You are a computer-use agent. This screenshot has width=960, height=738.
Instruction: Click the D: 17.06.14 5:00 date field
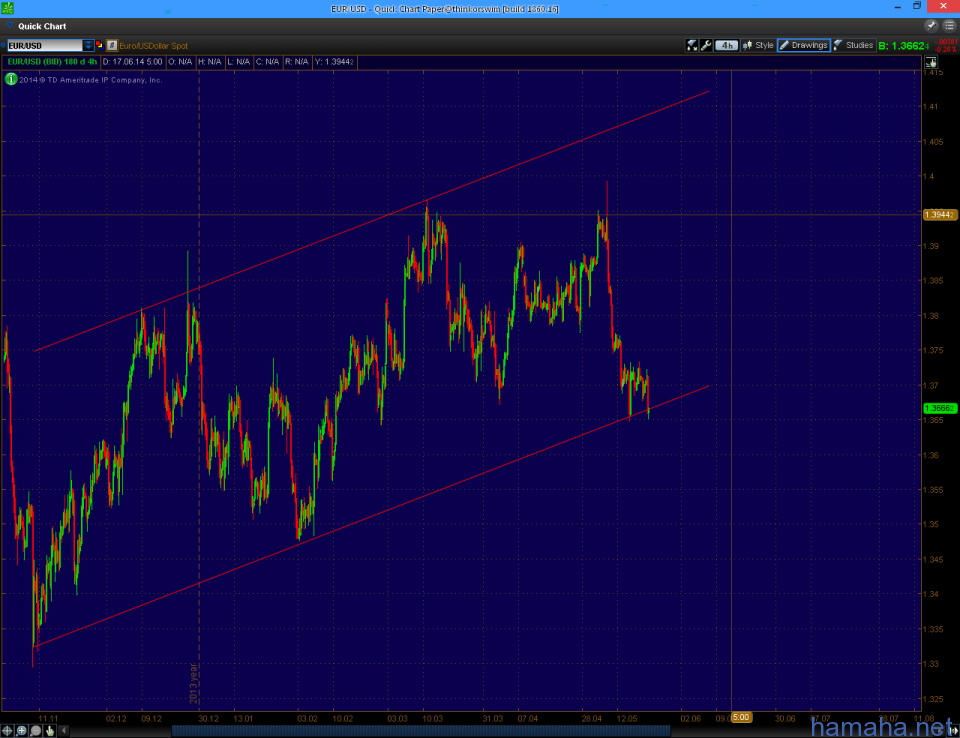[x=132, y=62]
